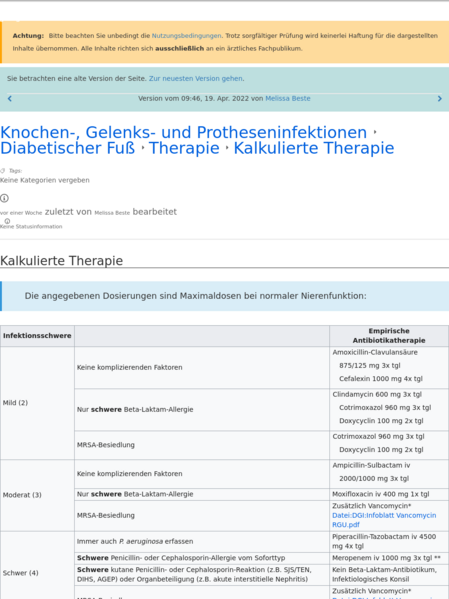Click the 'Kalkulierte Therapie' section heading
This screenshot has width=449, height=599.
click(62, 261)
